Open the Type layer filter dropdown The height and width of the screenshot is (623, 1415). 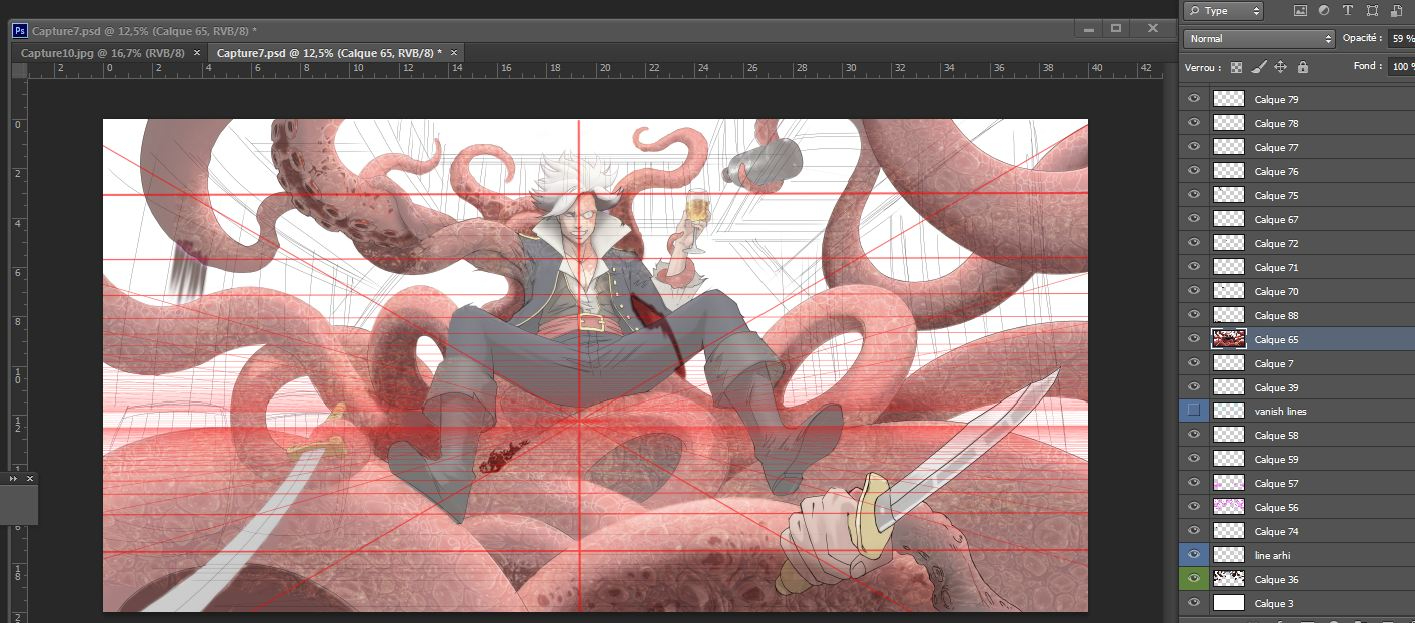[1223, 11]
